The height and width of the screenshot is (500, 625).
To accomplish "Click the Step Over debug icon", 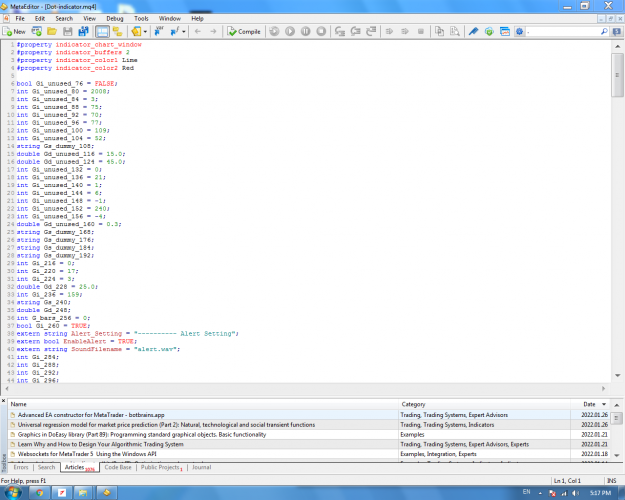I will 355,31.
